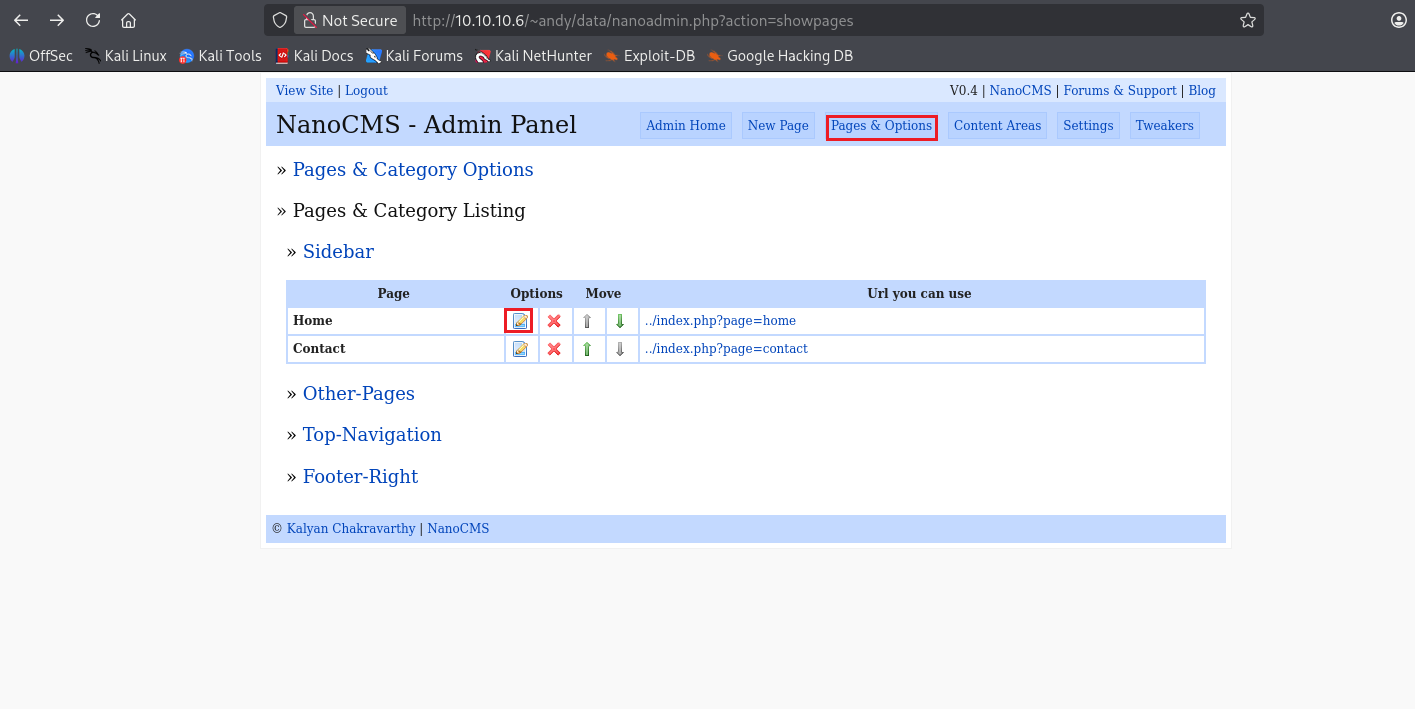Open the OffSec bookmark
This screenshot has width=1415, height=709.
pos(41,56)
